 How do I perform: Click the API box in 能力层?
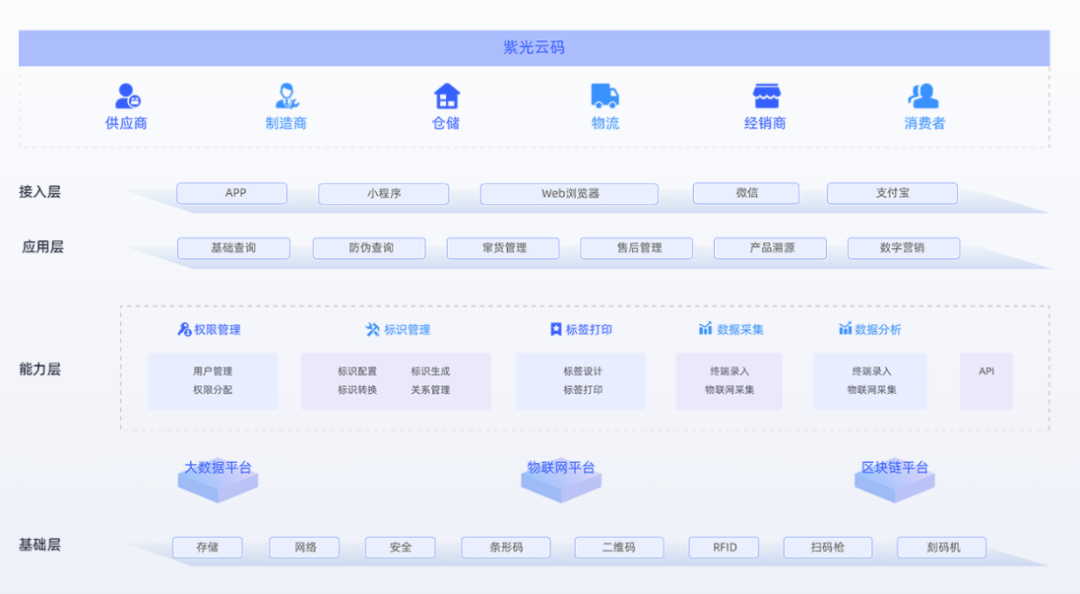tap(986, 381)
